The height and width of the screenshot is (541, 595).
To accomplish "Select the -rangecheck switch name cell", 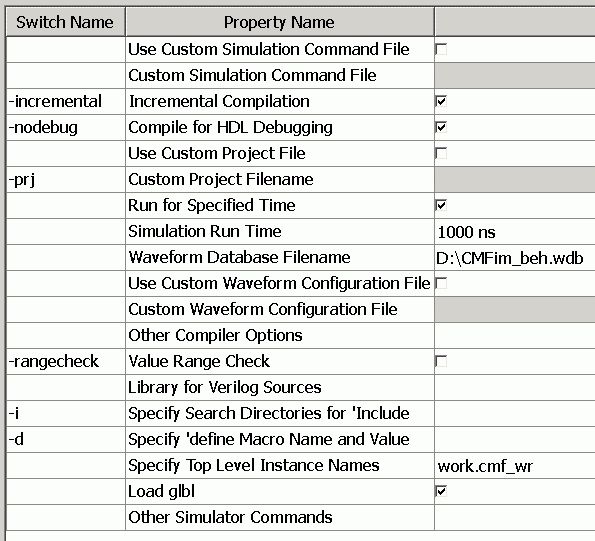I will tap(65, 361).
